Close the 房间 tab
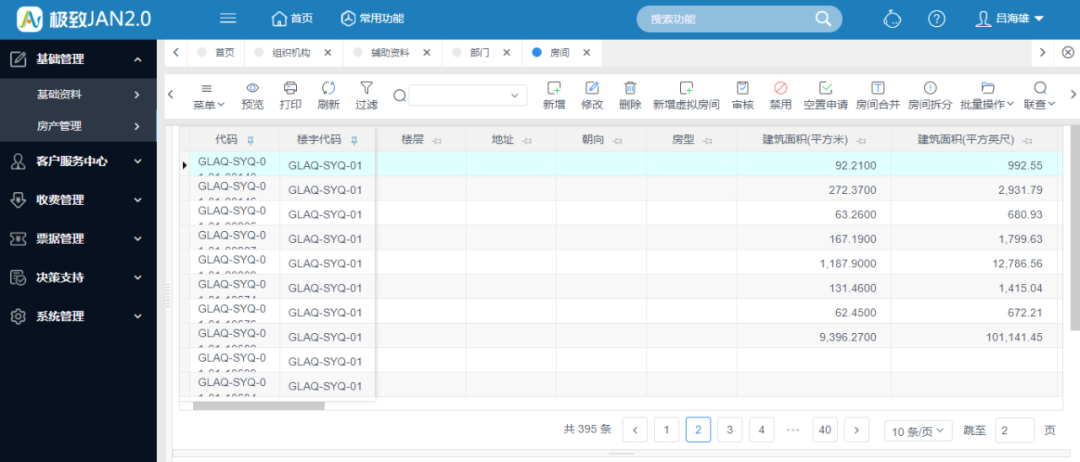 coord(587,52)
